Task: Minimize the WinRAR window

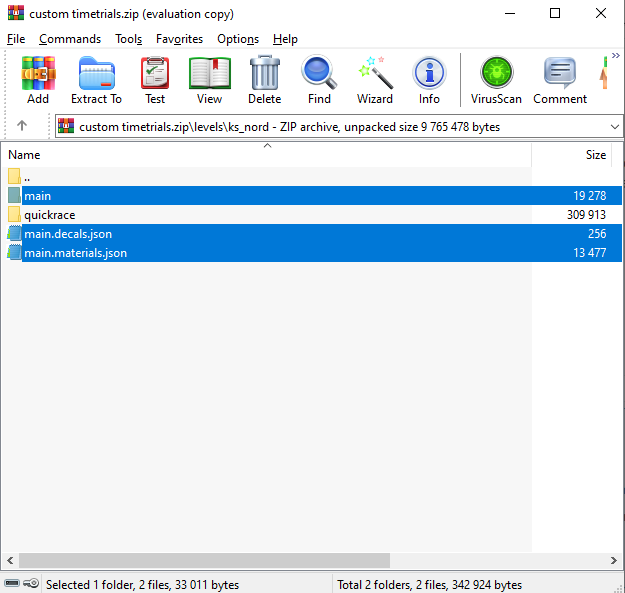Action: tap(510, 13)
